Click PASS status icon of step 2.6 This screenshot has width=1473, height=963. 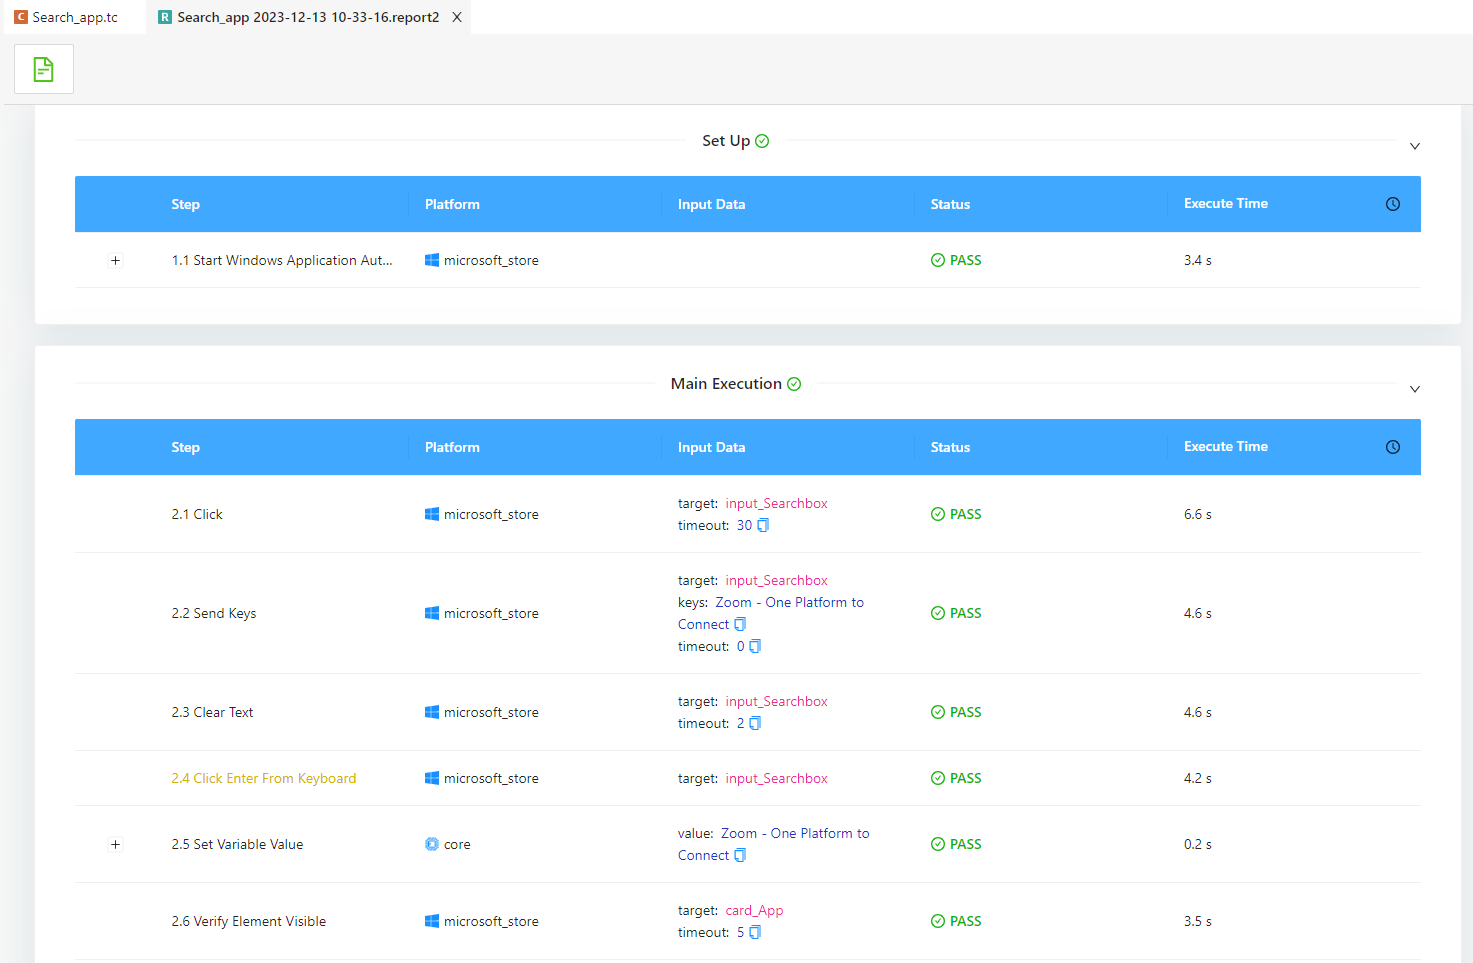point(938,921)
